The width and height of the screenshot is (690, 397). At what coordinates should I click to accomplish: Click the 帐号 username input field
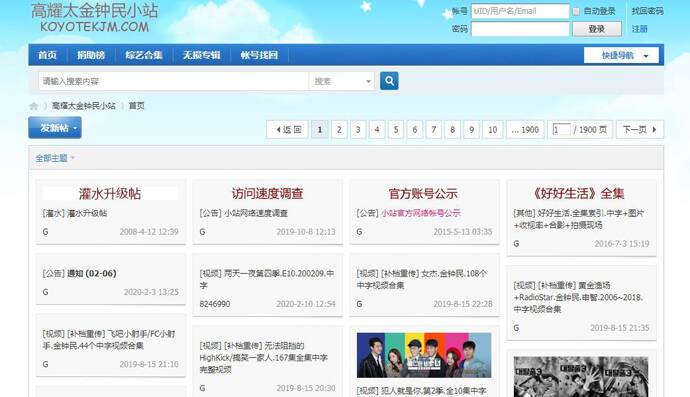point(520,11)
